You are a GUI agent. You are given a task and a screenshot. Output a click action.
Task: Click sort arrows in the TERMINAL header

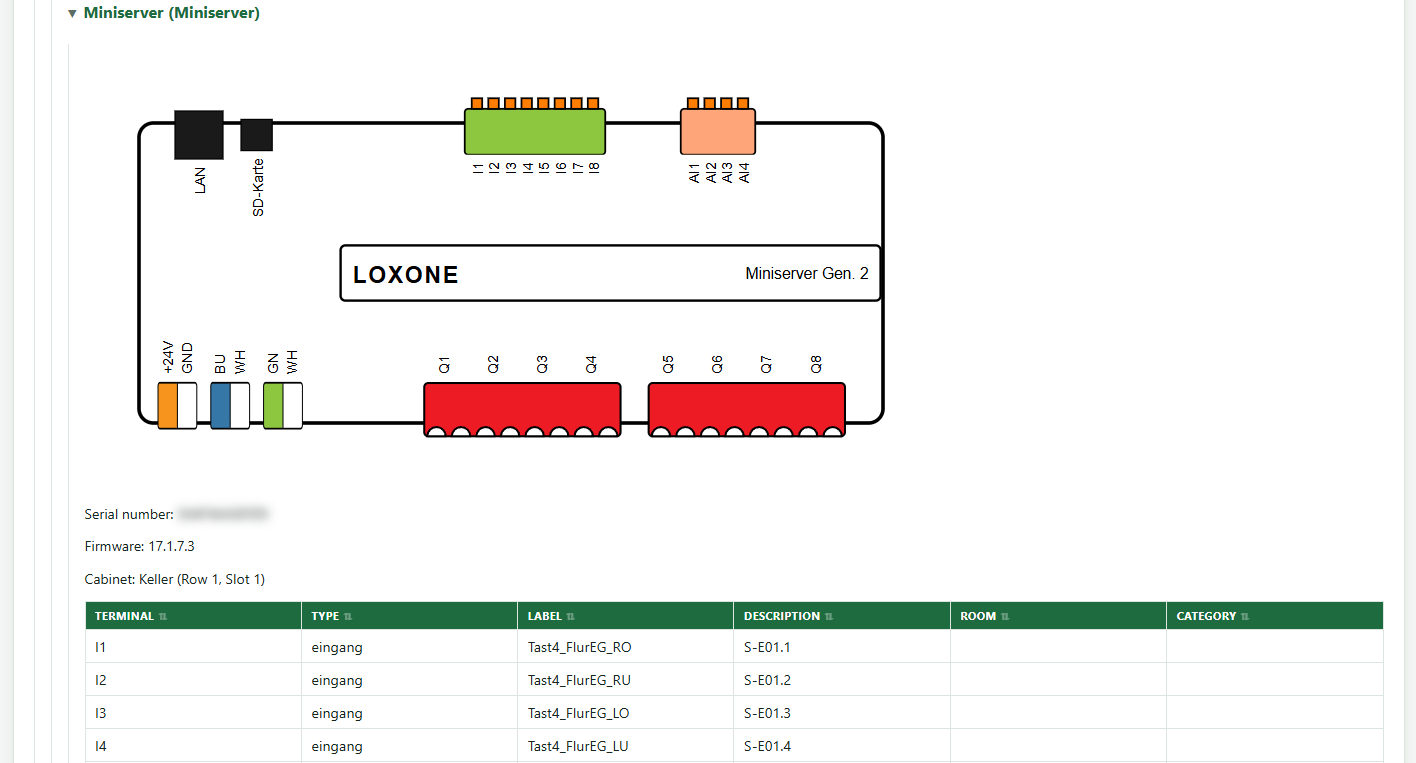pyautogui.click(x=163, y=617)
